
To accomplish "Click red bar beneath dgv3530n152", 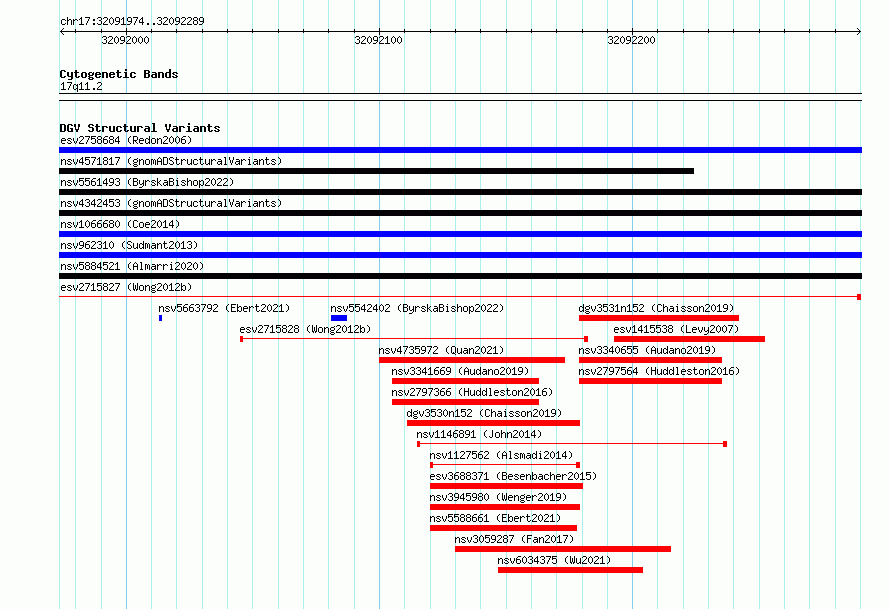I will (x=493, y=423).
